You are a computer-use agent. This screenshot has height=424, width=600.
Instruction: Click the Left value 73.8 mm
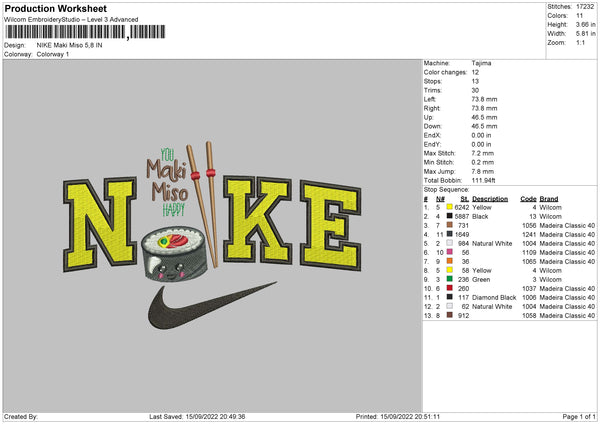(484, 99)
